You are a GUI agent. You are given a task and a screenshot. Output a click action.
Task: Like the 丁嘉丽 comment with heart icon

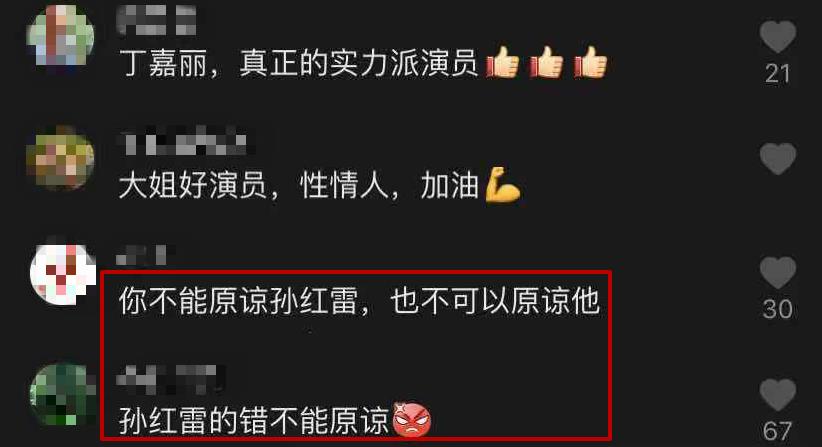pos(778,37)
